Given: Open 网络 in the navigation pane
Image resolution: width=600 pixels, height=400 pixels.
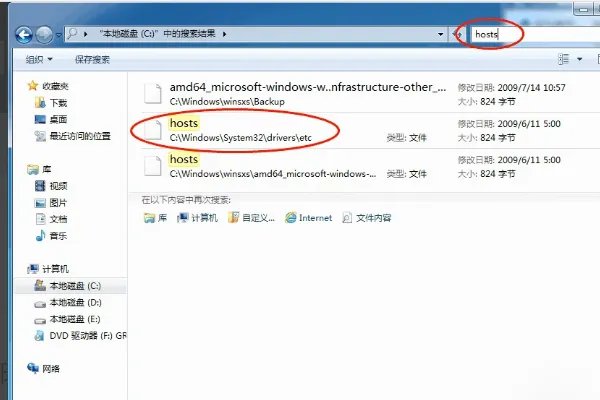Looking at the screenshot, I should [44, 369].
